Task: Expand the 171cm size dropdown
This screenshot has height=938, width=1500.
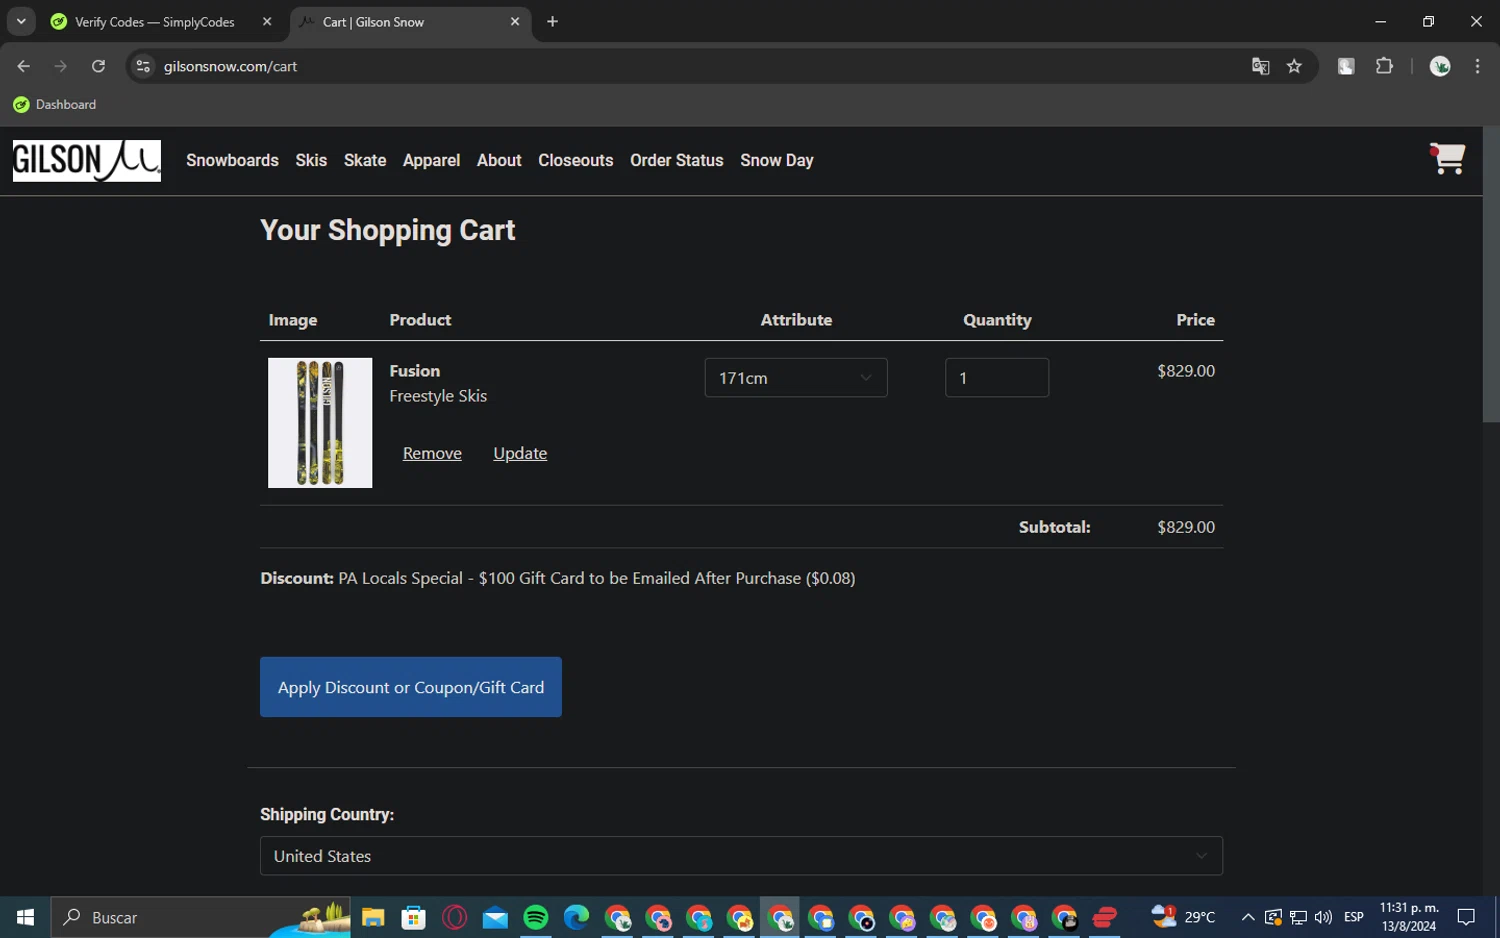Action: tap(796, 378)
